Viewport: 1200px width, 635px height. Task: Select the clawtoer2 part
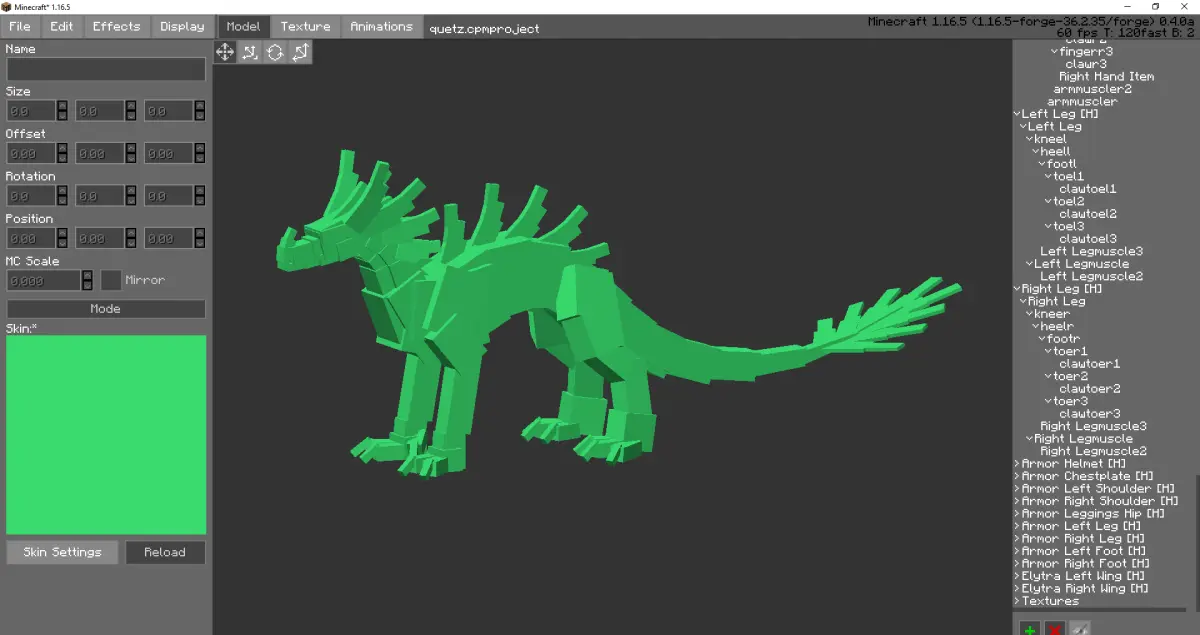pyautogui.click(x=1090, y=389)
